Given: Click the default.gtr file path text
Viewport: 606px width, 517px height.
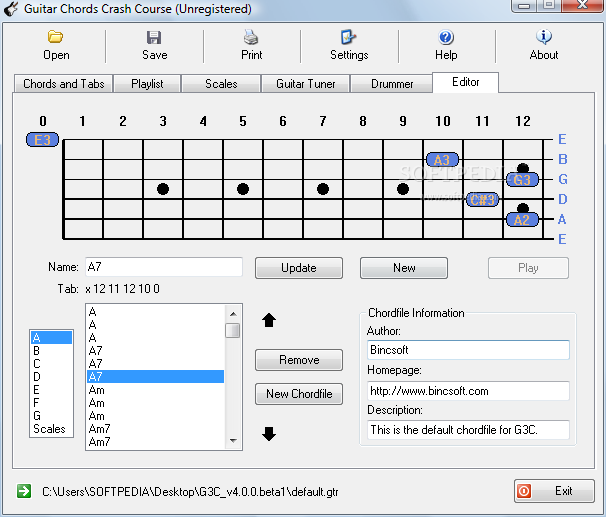Looking at the screenshot, I should pos(190,491).
